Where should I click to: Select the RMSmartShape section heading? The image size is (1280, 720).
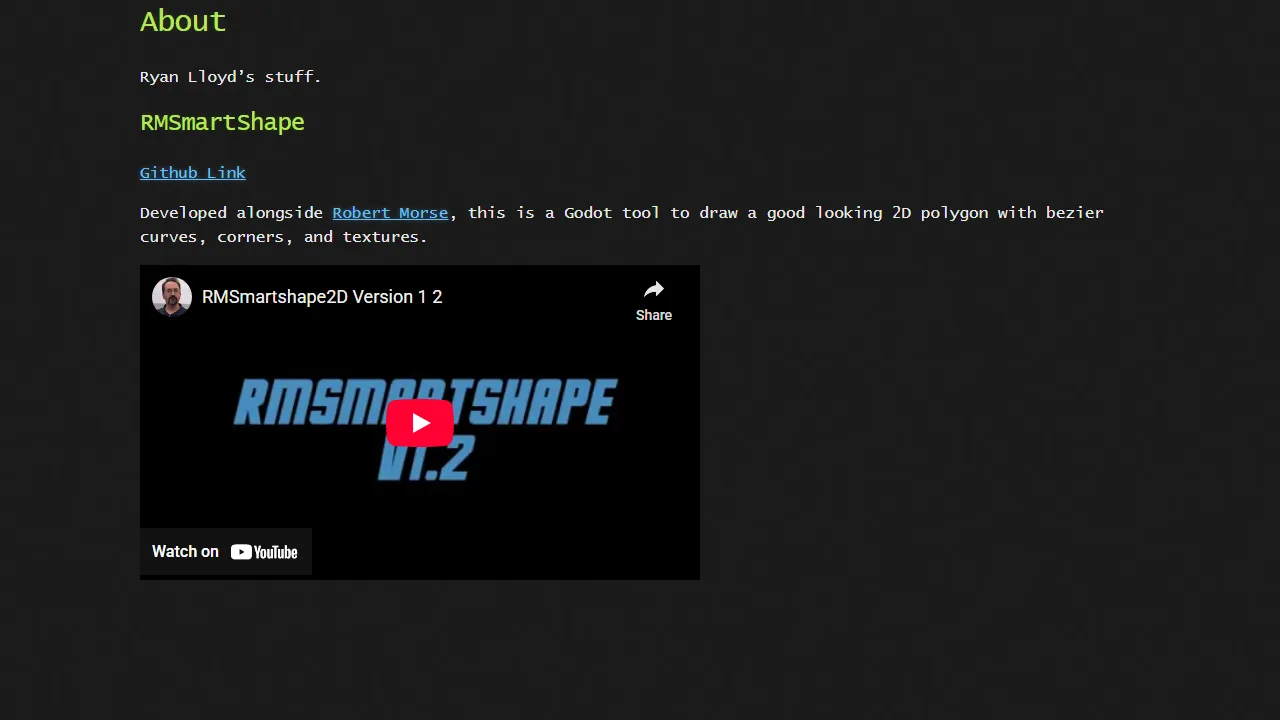pos(222,122)
